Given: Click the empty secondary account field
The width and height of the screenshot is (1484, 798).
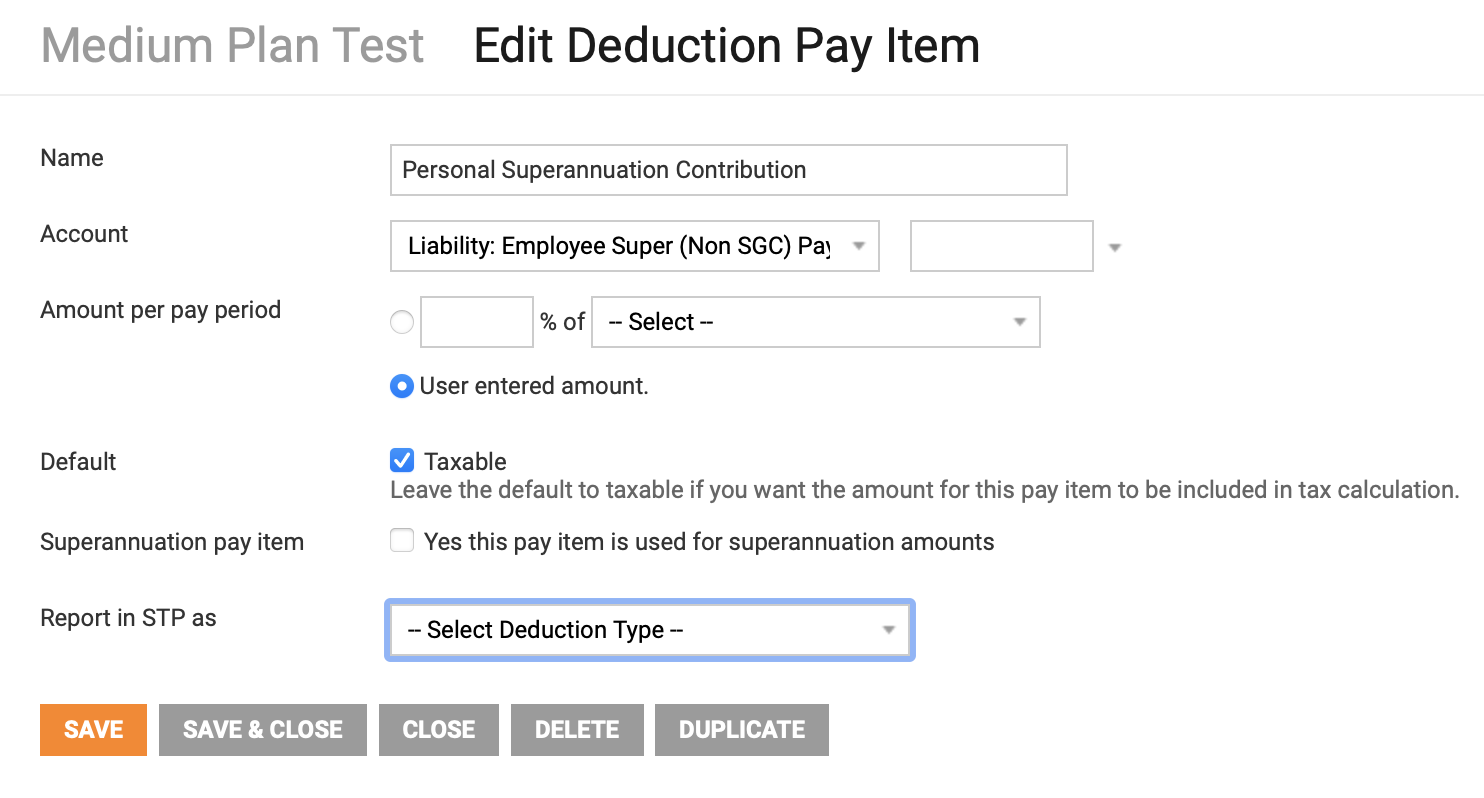Looking at the screenshot, I should click(1001, 245).
